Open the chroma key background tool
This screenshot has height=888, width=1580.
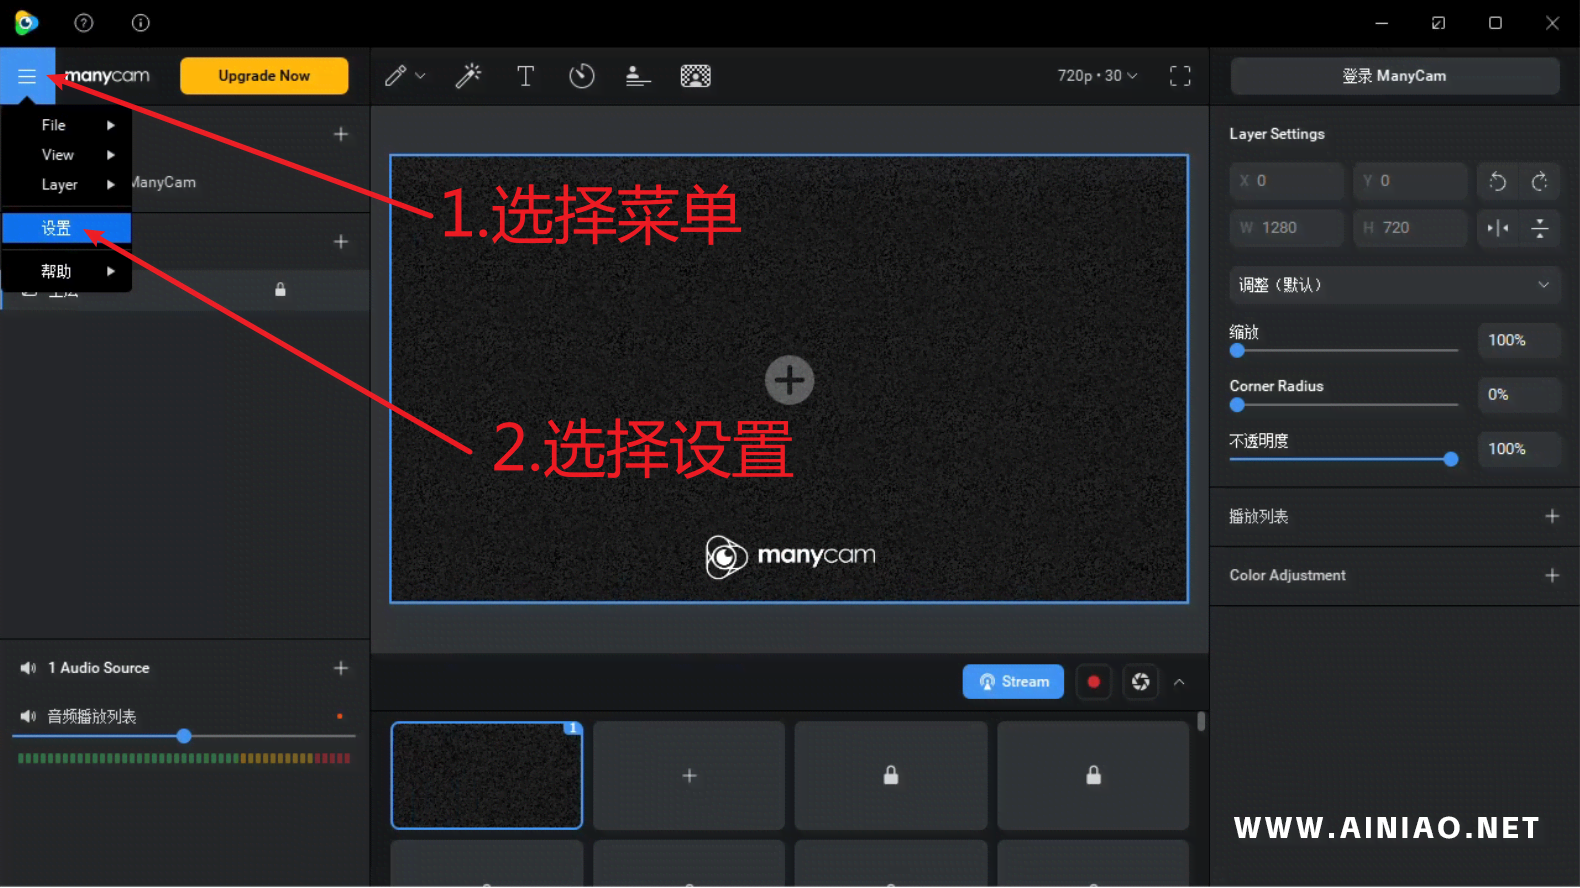695,76
